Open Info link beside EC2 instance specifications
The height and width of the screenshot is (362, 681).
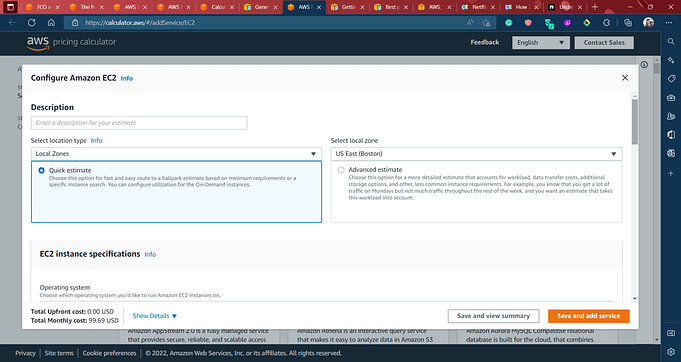pyautogui.click(x=150, y=254)
